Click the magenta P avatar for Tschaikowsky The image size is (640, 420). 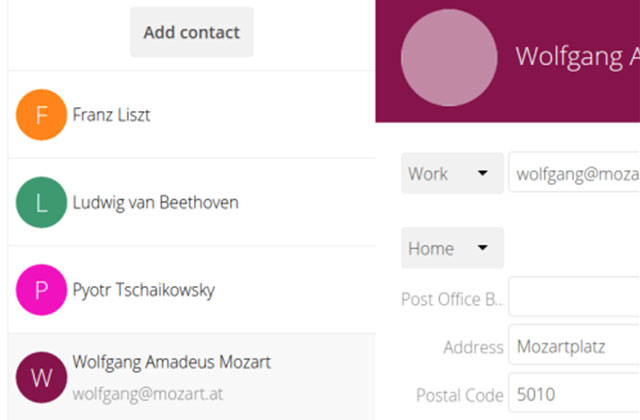point(41,291)
